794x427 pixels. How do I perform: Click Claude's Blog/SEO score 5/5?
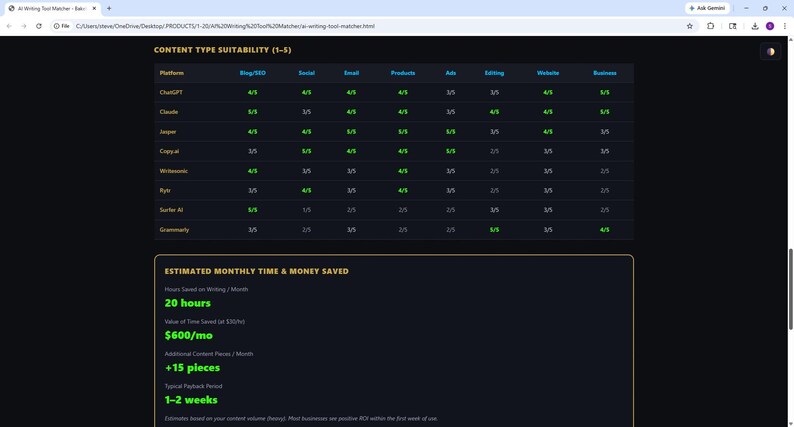(x=253, y=112)
